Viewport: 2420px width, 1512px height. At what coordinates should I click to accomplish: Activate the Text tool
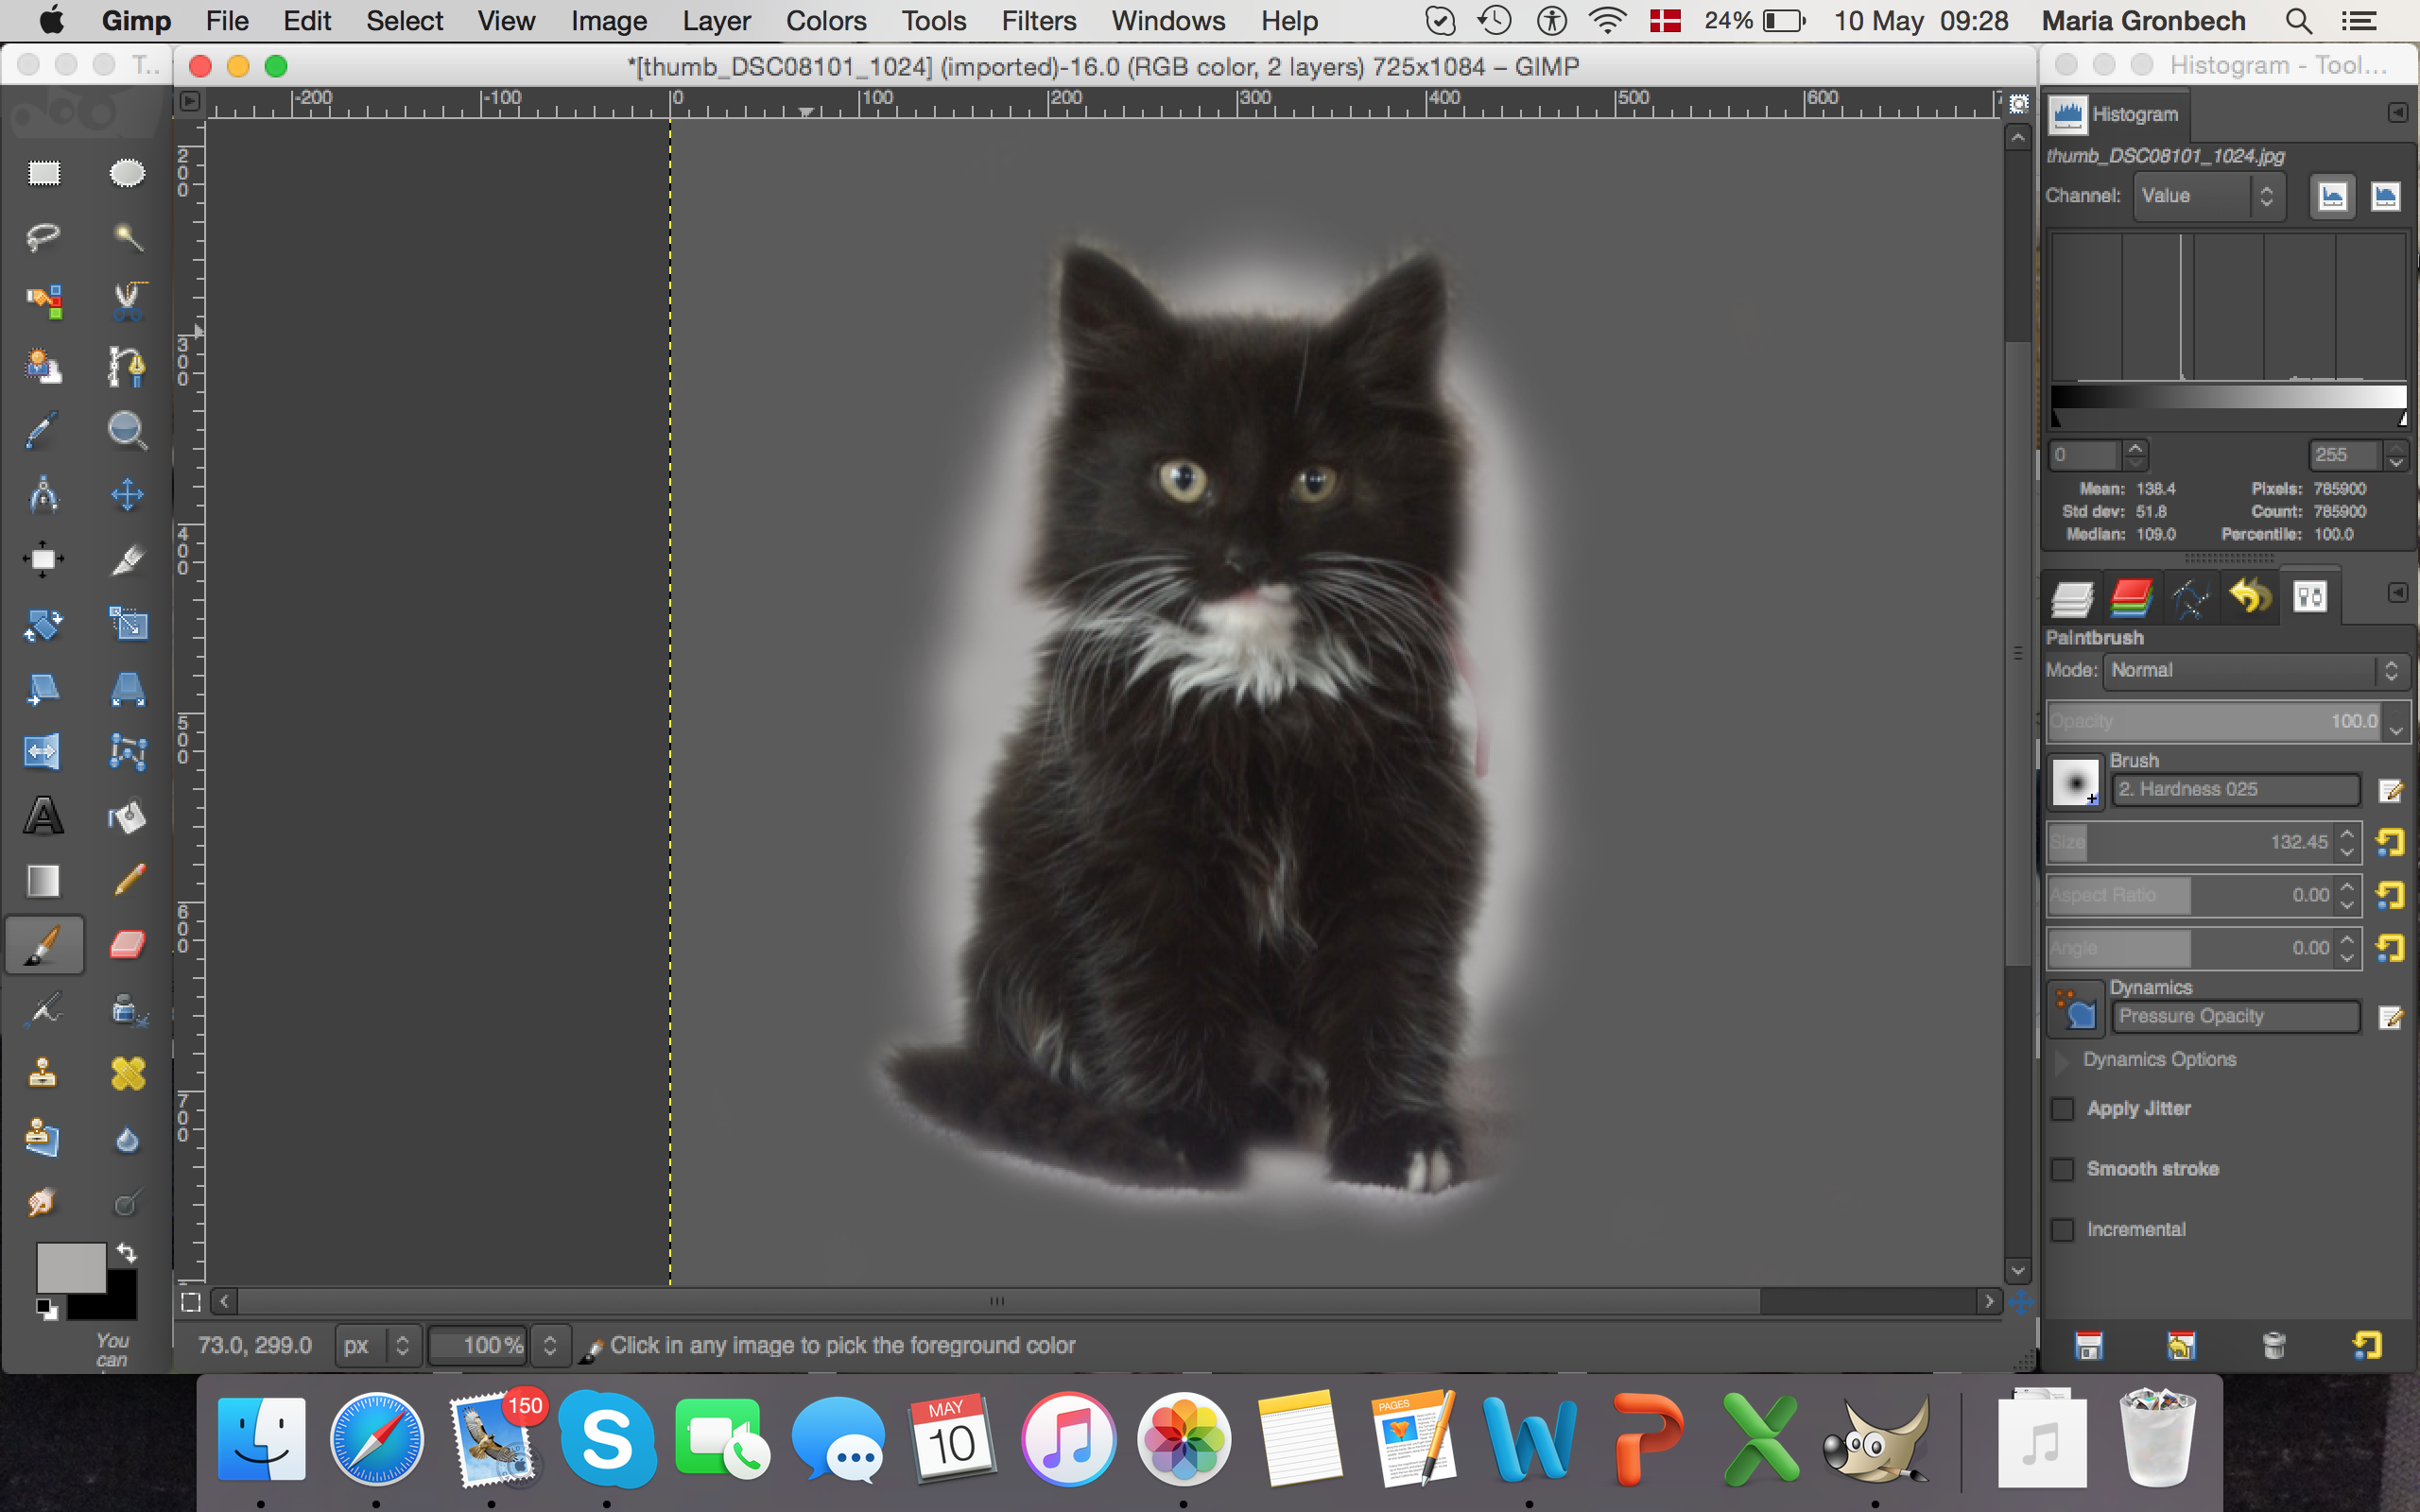(x=43, y=816)
